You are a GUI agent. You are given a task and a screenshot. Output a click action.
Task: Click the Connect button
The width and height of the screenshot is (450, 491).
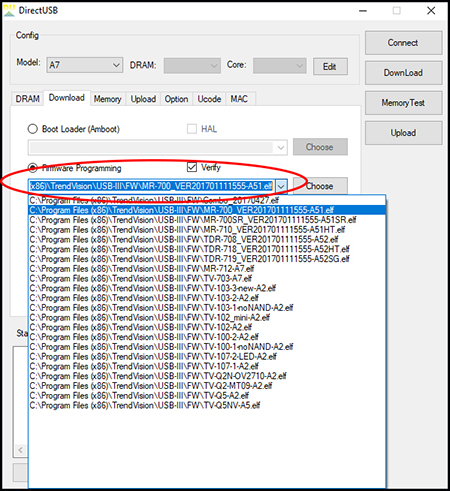[x=403, y=43]
